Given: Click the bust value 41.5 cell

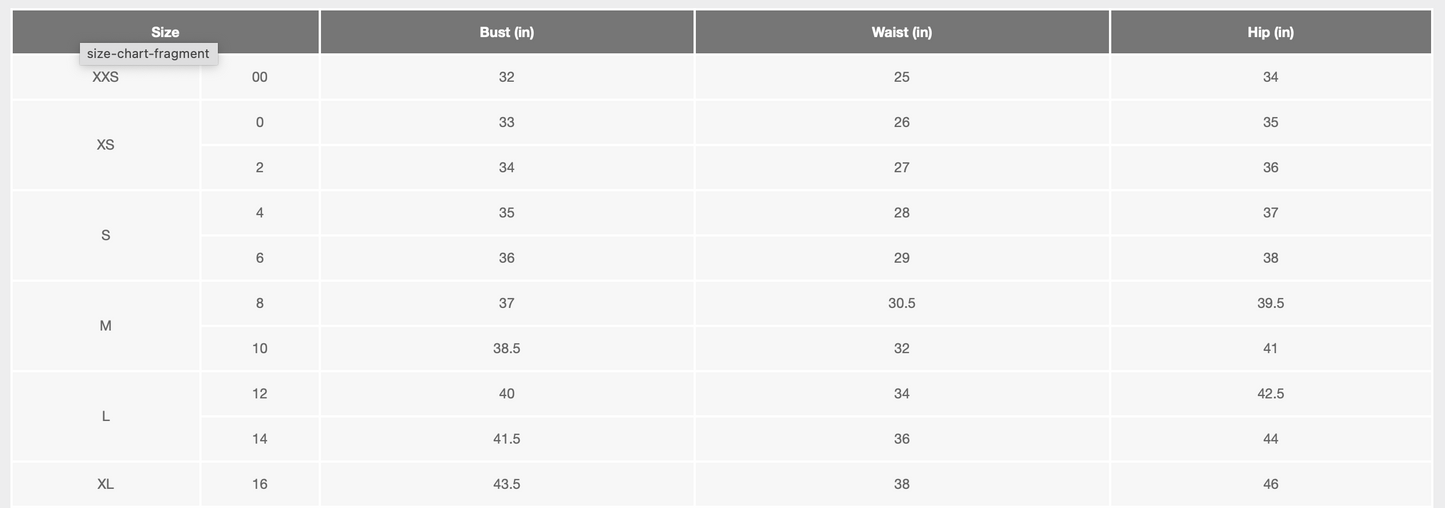Looking at the screenshot, I should point(507,439).
